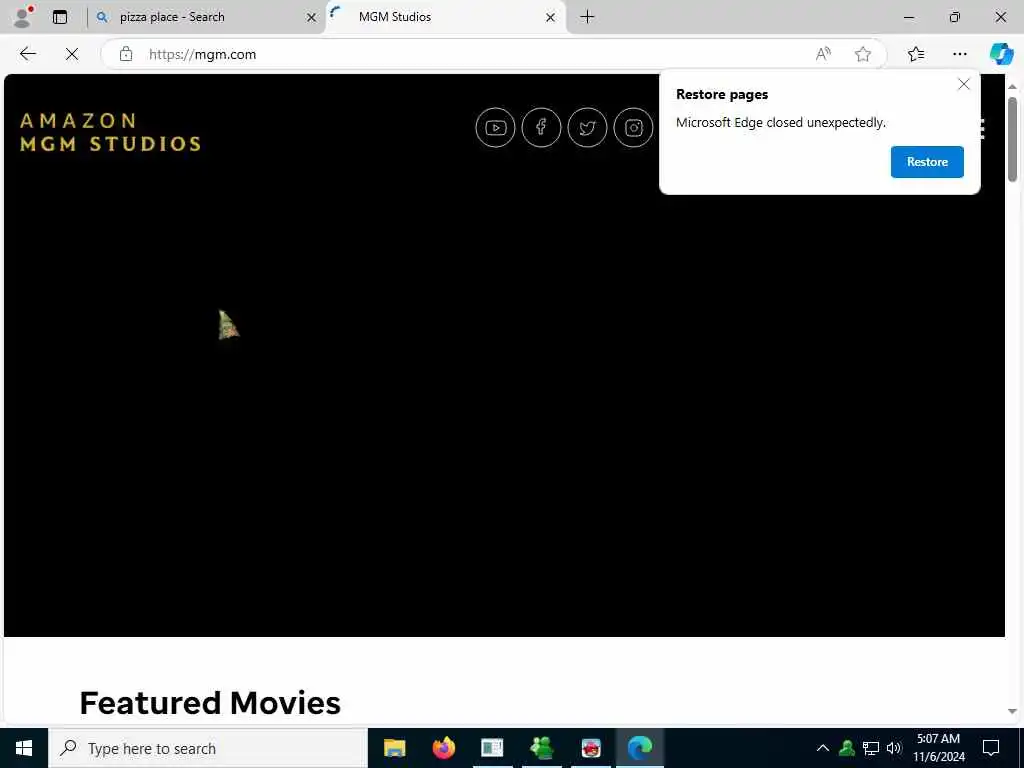View site information lock icon
This screenshot has height=768, width=1024.
tap(126, 54)
